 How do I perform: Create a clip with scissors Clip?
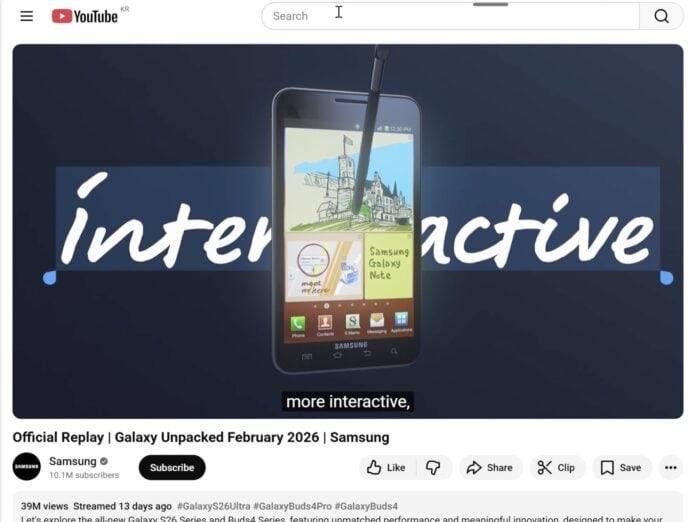click(557, 468)
